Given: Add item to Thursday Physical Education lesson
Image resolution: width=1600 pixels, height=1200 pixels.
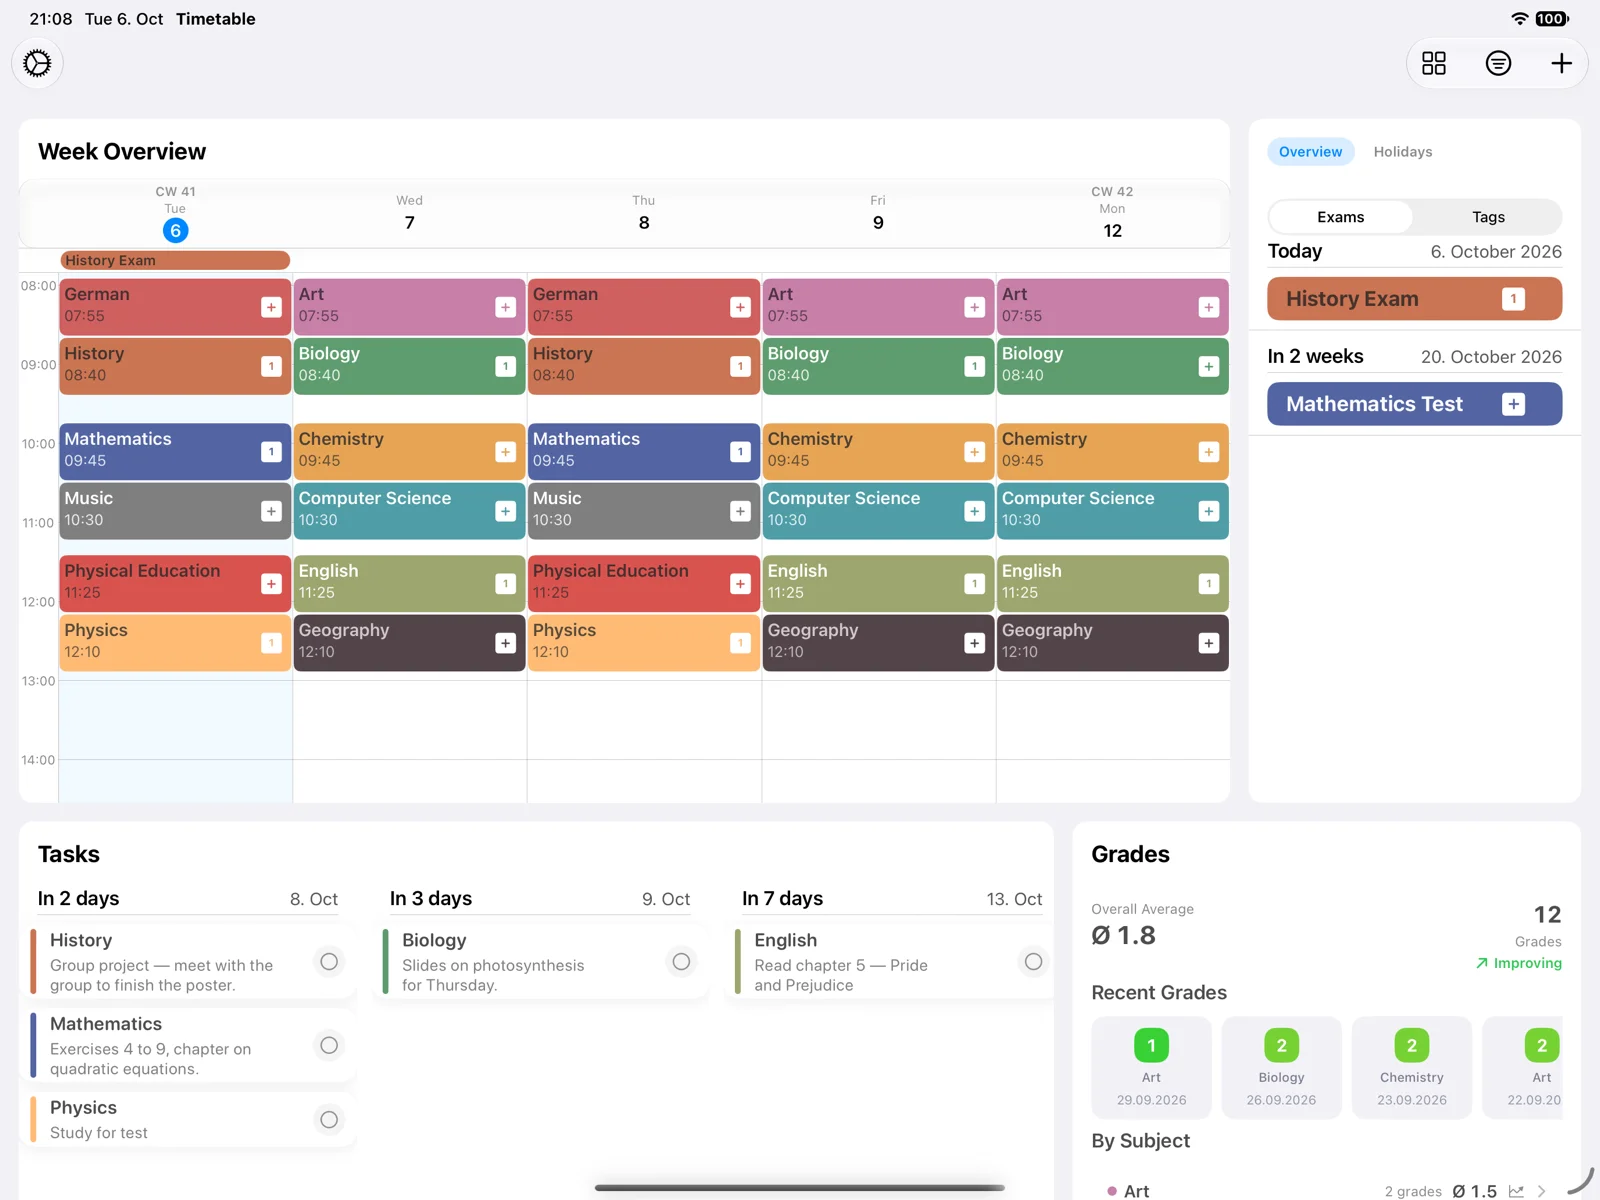Looking at the screenshot, I should [740, 584].
